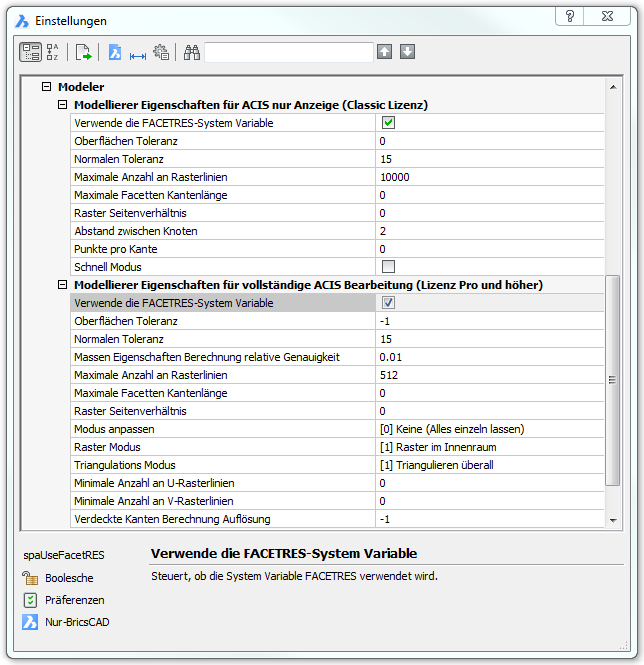This screenshot has height=665, width=644.
Task: Uncheck FACETRES checkbox under Classic Lizenz
Action: [388, 123]
